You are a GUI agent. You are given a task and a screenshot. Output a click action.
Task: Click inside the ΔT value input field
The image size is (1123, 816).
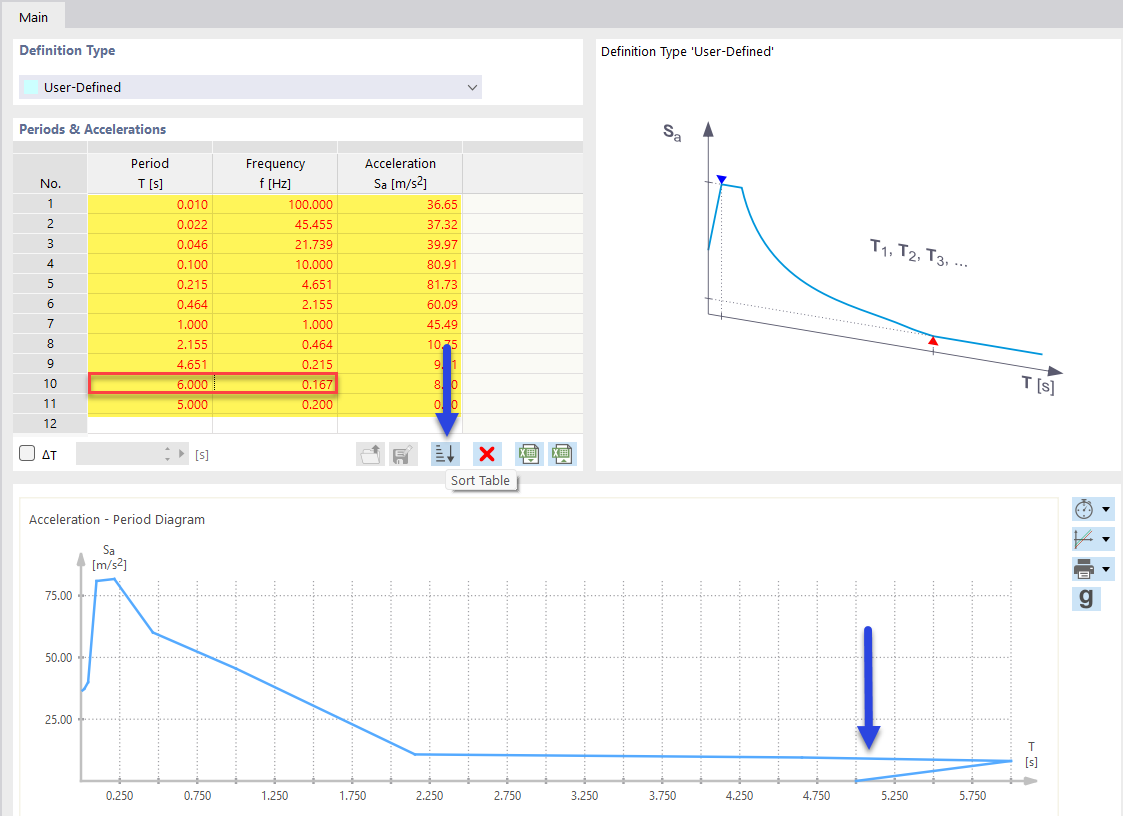pos(120,454)
